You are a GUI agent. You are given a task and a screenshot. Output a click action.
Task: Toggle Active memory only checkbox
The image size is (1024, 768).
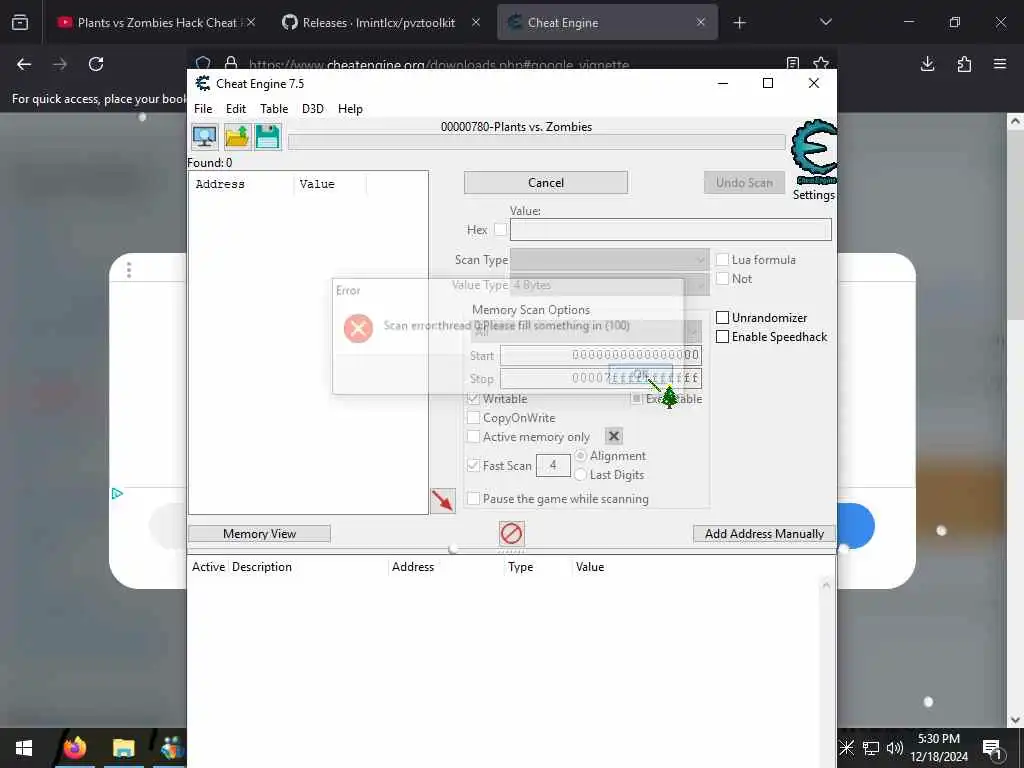[x=473, y=436]
